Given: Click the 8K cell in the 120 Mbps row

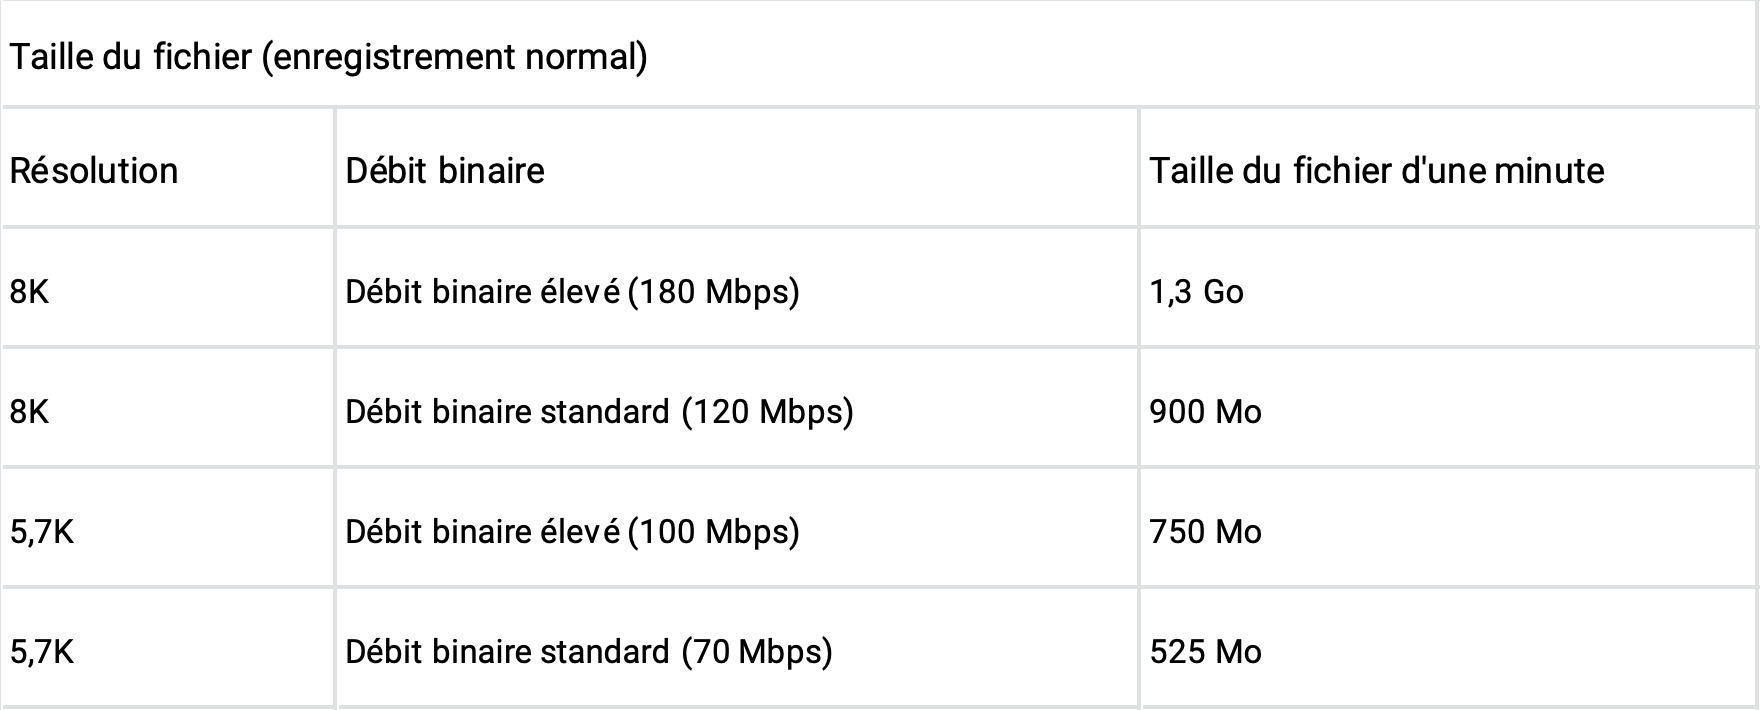Looking at the screenshot, I should 29,412.
